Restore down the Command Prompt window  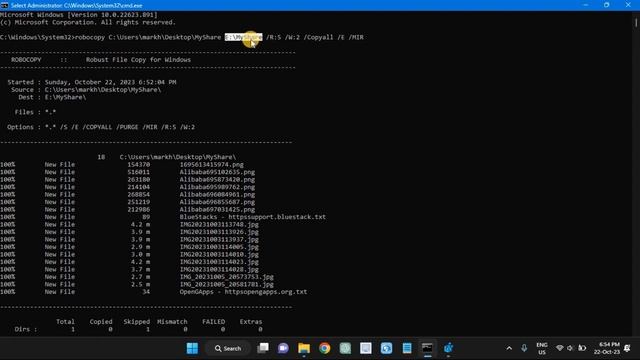pos(607,5)
